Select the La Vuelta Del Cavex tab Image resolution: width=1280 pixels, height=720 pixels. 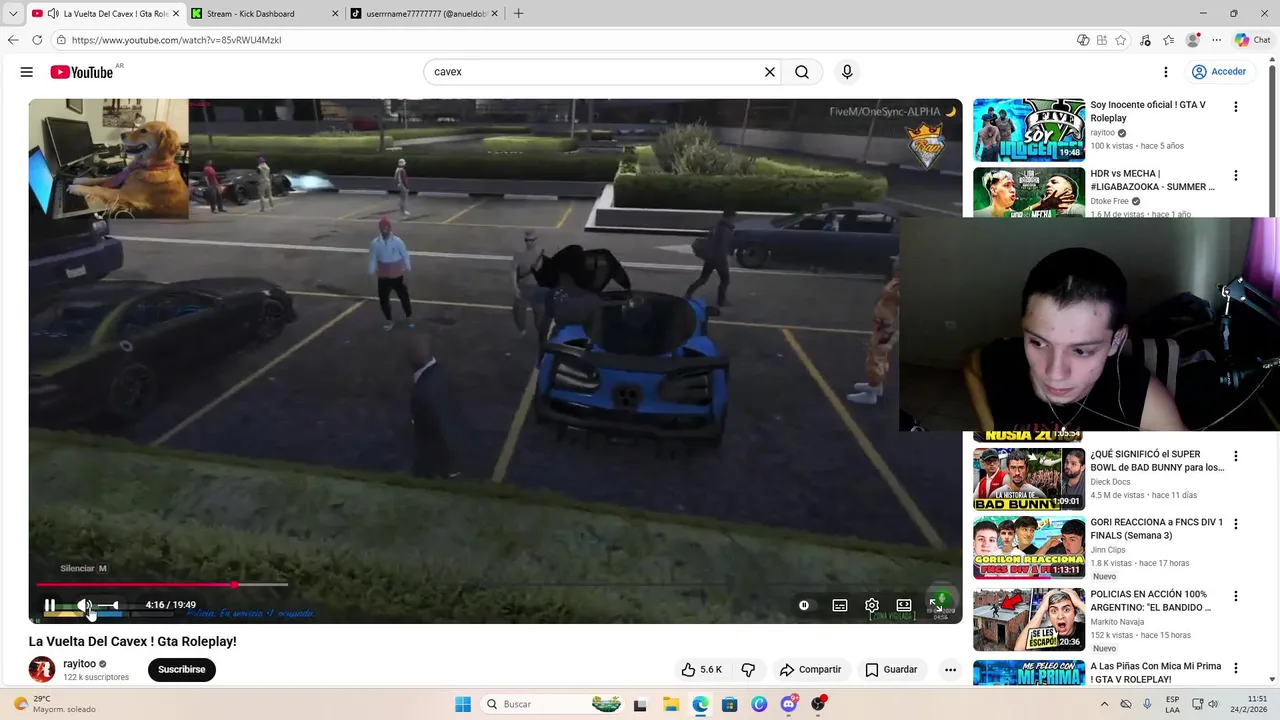(105, 13)
